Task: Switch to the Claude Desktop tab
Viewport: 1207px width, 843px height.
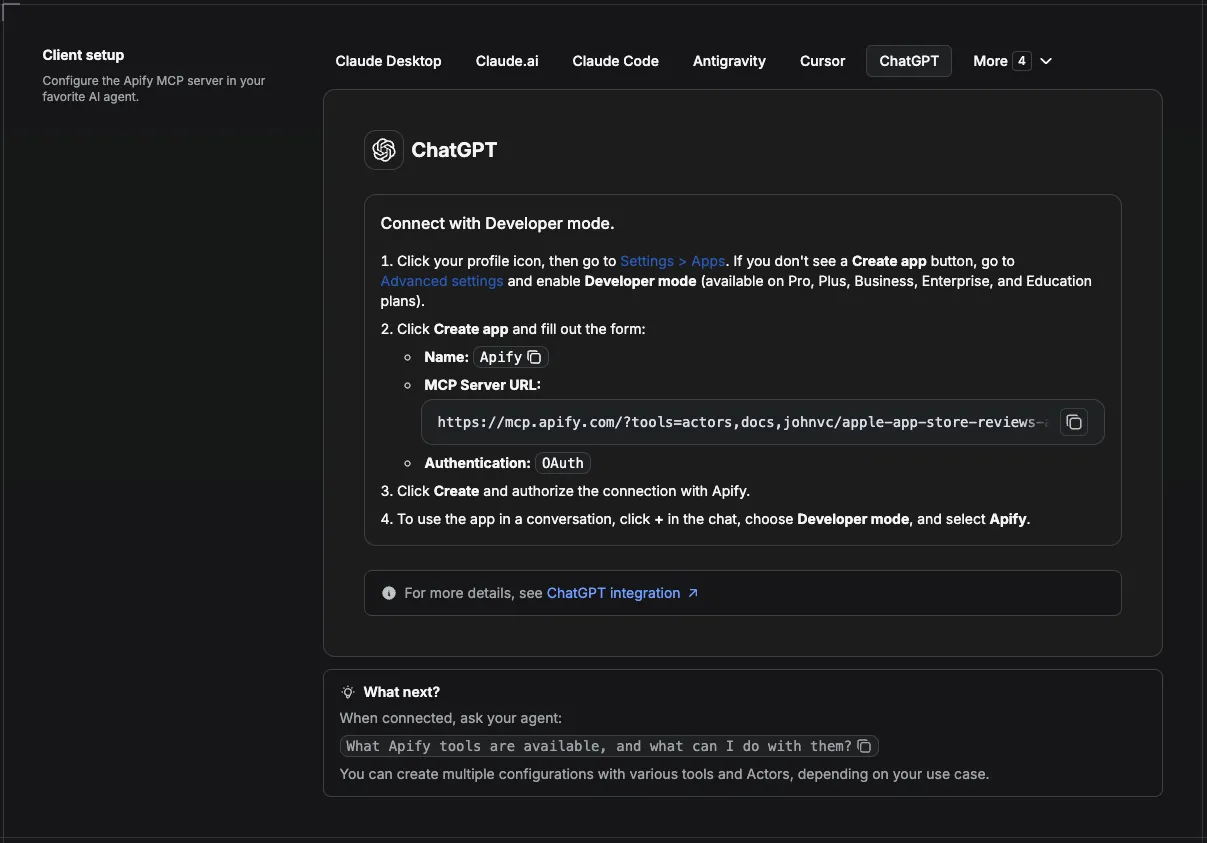Action: point(388,61)
